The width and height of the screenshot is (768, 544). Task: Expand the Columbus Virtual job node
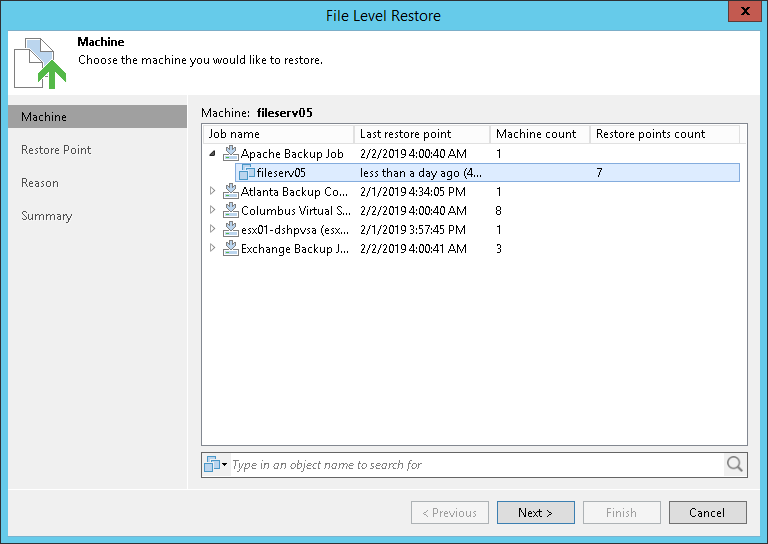[x=212, y=211]
